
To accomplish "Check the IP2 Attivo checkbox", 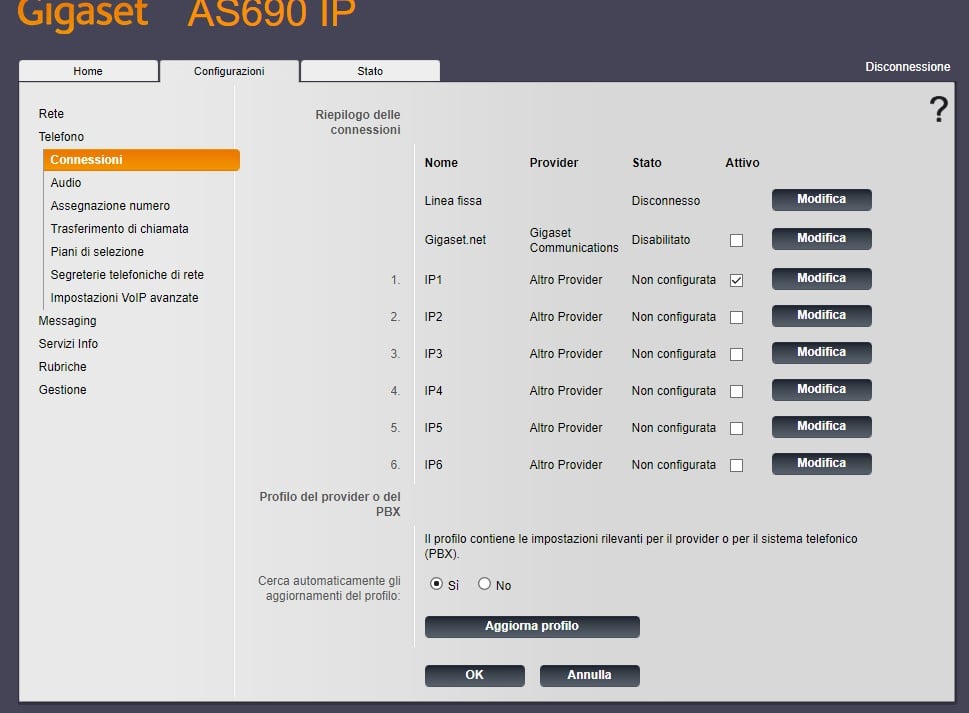I will click(x=736, y=318).
